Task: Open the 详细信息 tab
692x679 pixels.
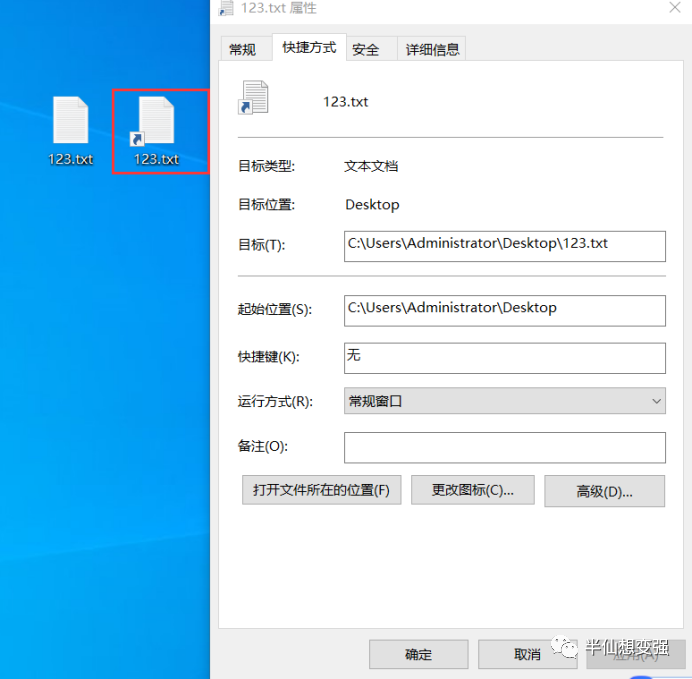Action: (x=432, y=49)
